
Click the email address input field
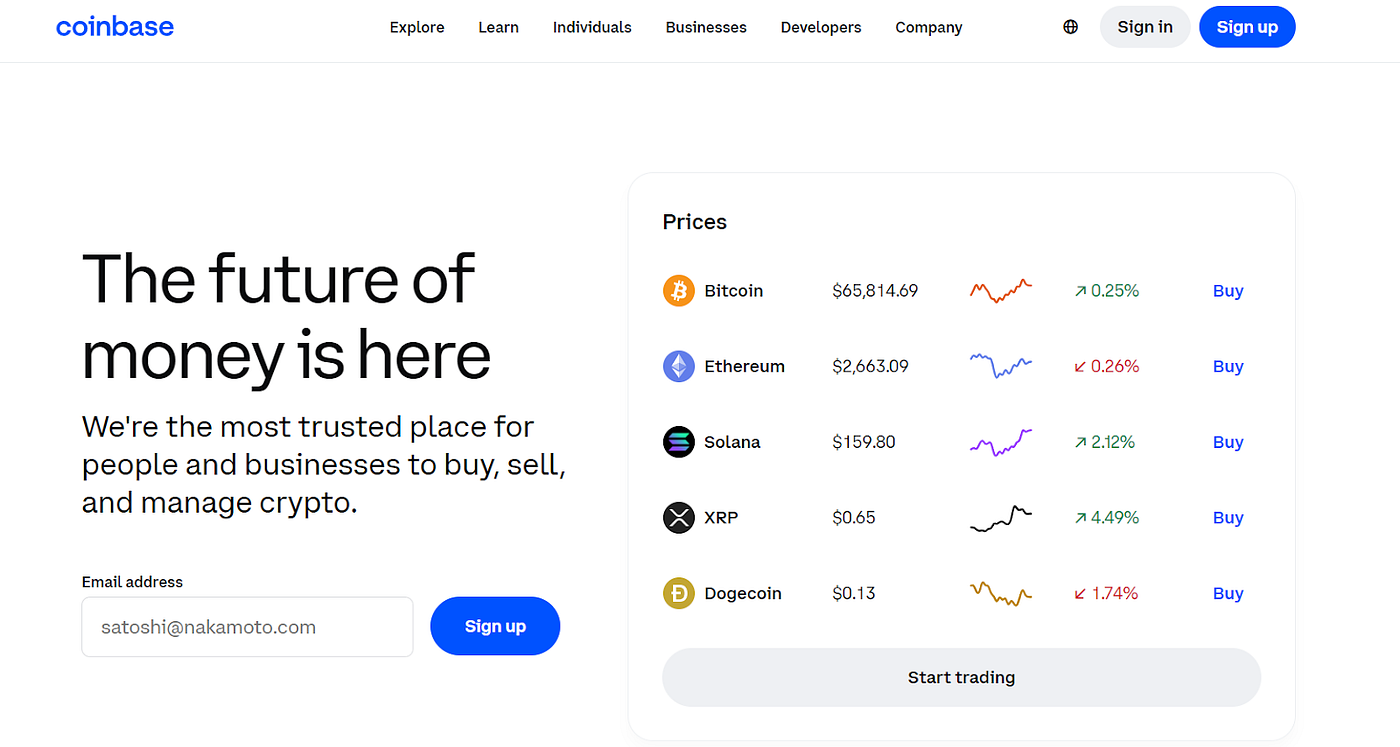pos(246,627)
